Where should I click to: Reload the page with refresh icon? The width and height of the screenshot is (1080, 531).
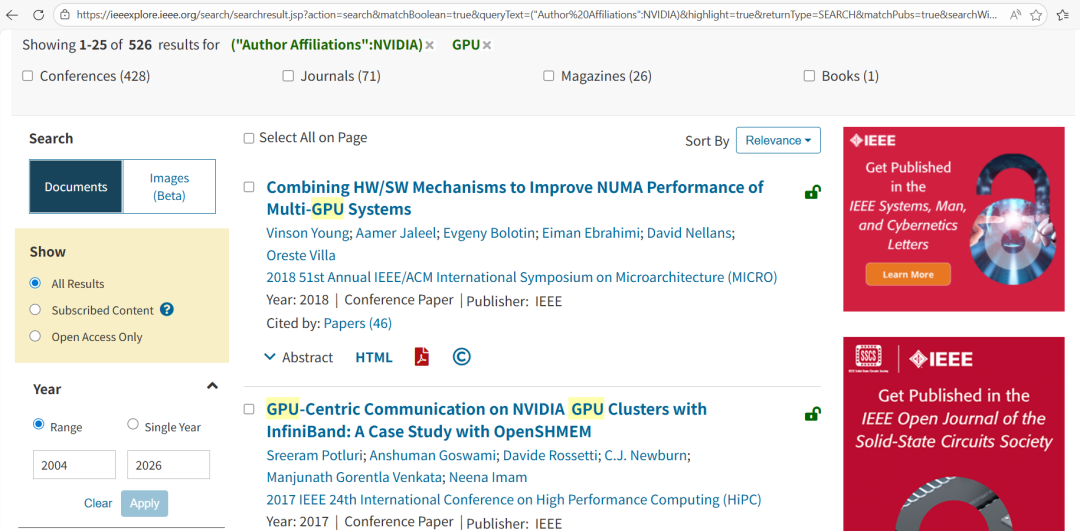click(39, 14)
